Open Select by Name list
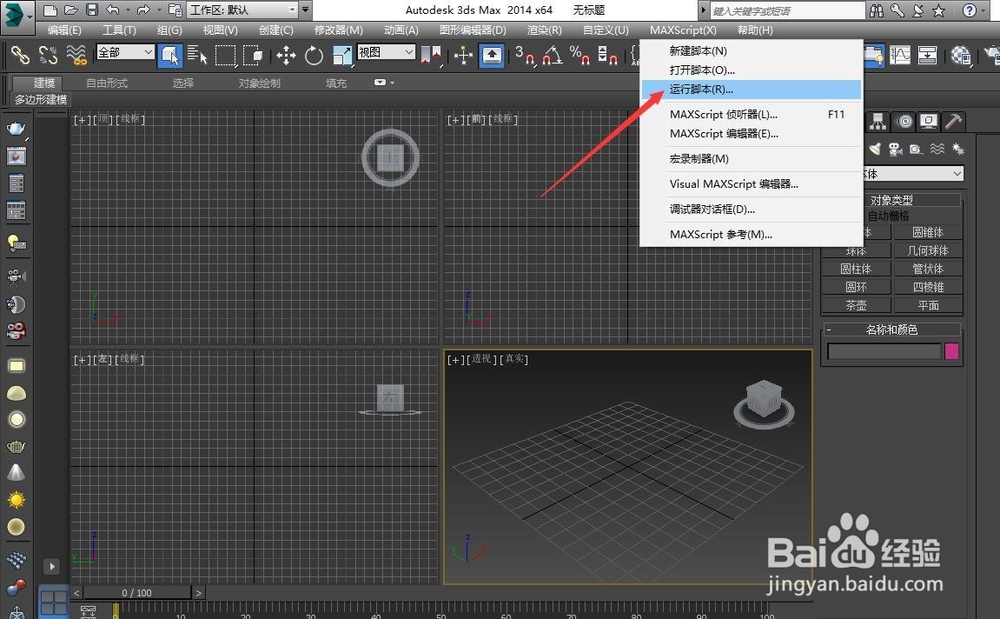The height and width of the screenshot is (619, 1000). coord(197,55)
